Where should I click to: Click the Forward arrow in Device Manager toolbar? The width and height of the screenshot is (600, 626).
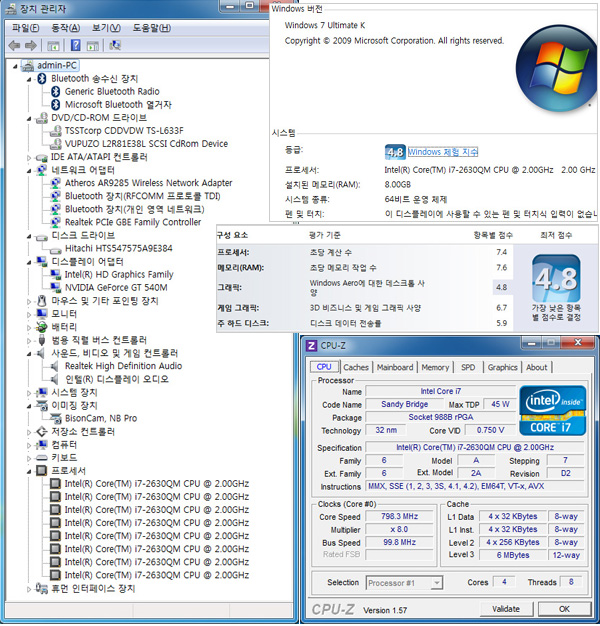[31, 46]
